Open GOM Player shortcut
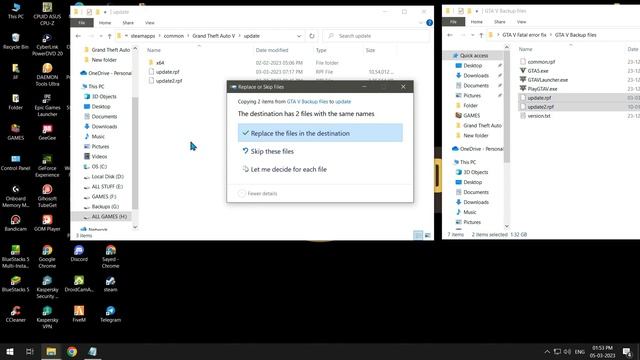The image size is (640, 360). (47, 223)
